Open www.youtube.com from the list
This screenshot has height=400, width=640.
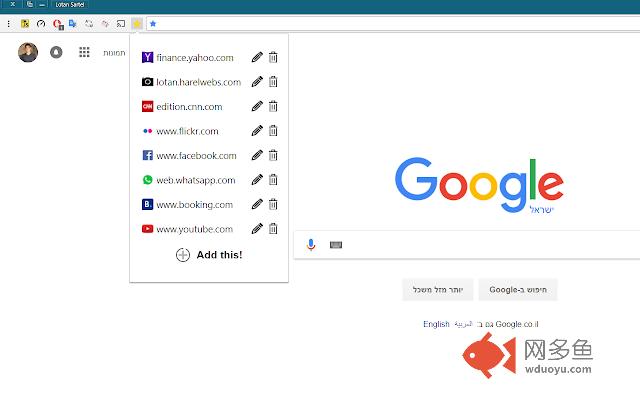[x=187, y=229]
